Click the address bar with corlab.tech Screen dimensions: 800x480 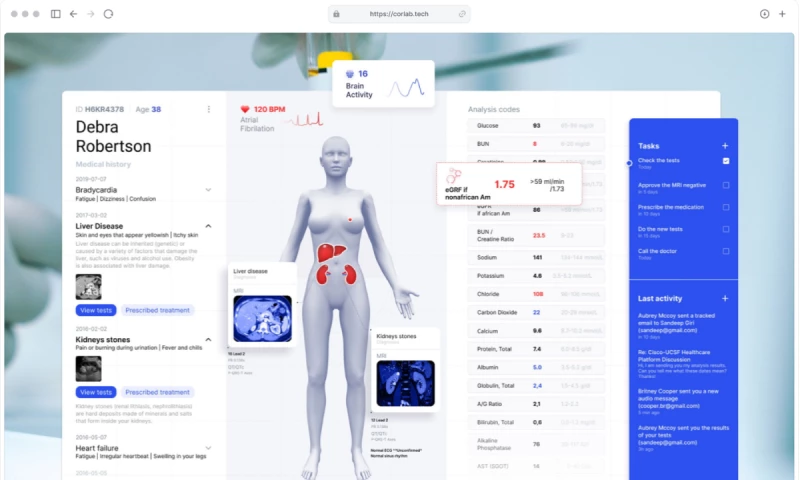399,14
